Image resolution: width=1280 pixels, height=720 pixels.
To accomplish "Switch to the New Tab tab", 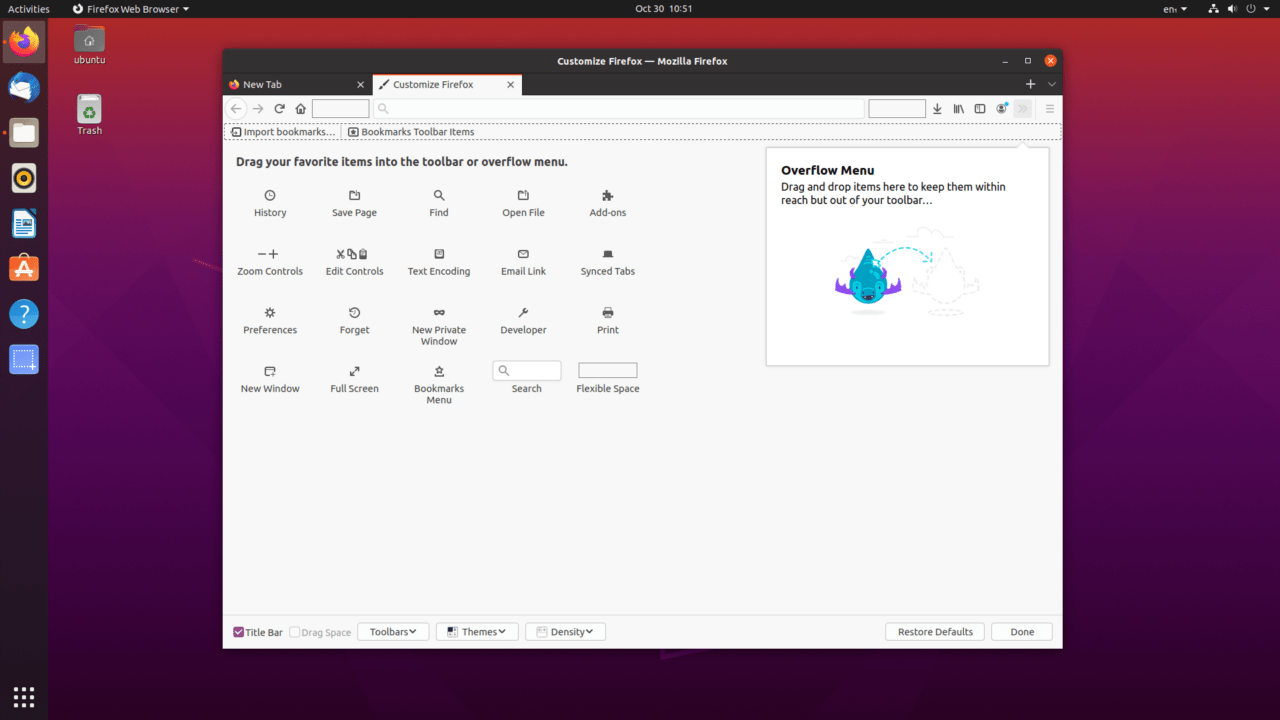I will coord(297,85).
